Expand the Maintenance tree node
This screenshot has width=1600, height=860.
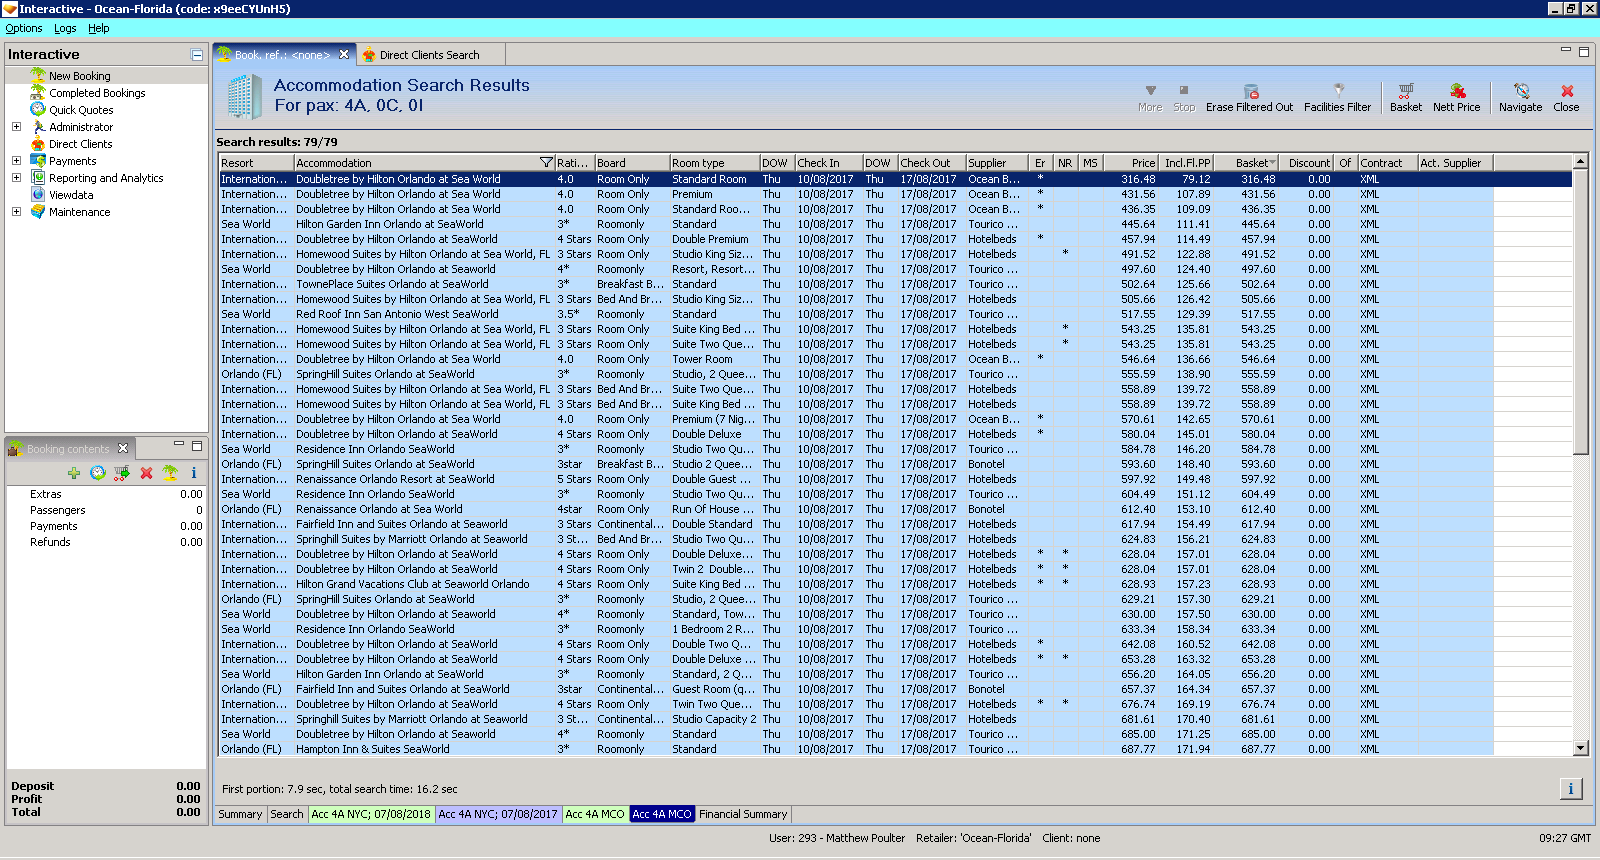[x=16, y=212]
